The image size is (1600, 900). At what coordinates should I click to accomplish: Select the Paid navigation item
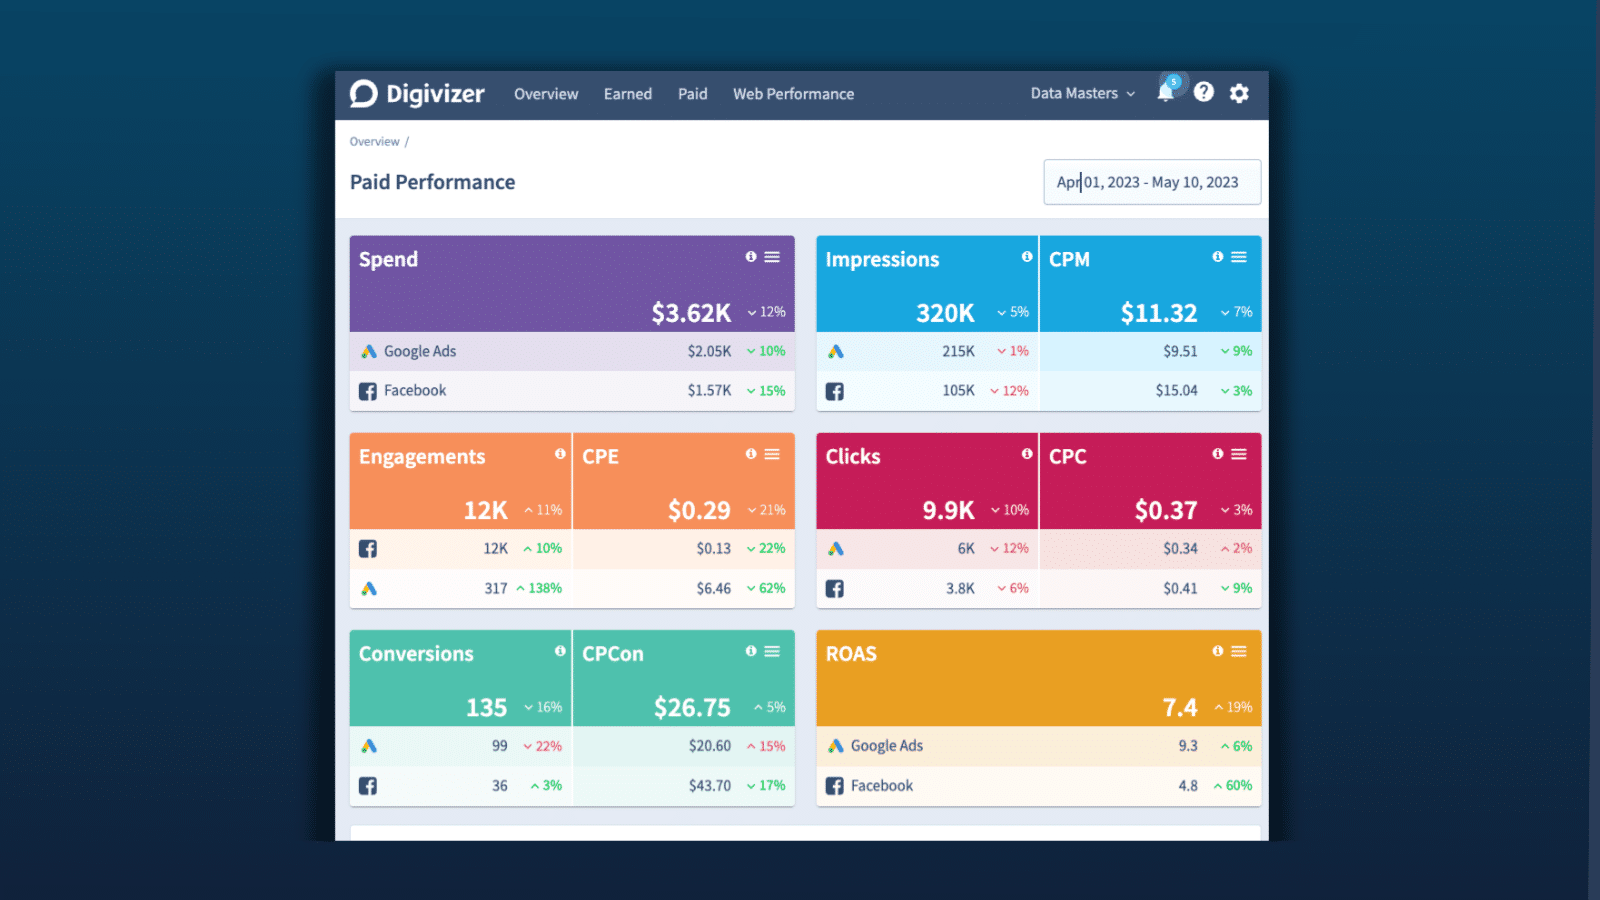pyautogui.click(x=692, y=94)
